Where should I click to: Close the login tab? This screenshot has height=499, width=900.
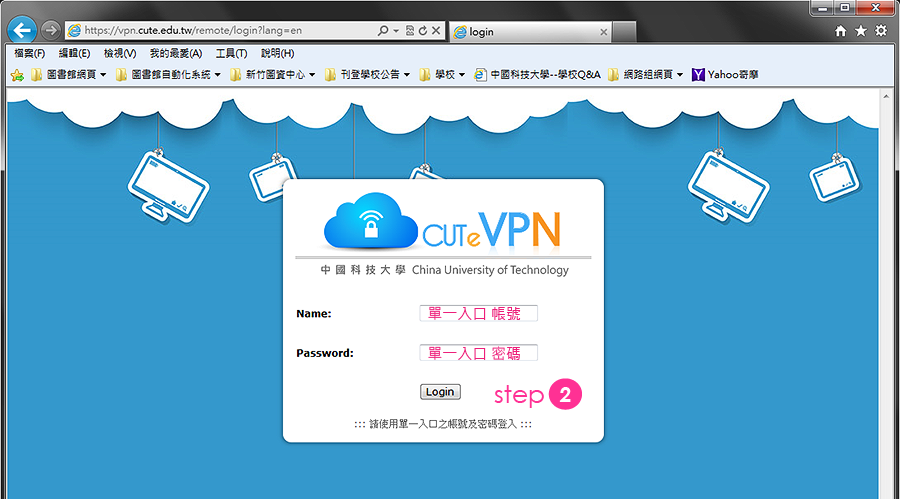pos(603,32)
